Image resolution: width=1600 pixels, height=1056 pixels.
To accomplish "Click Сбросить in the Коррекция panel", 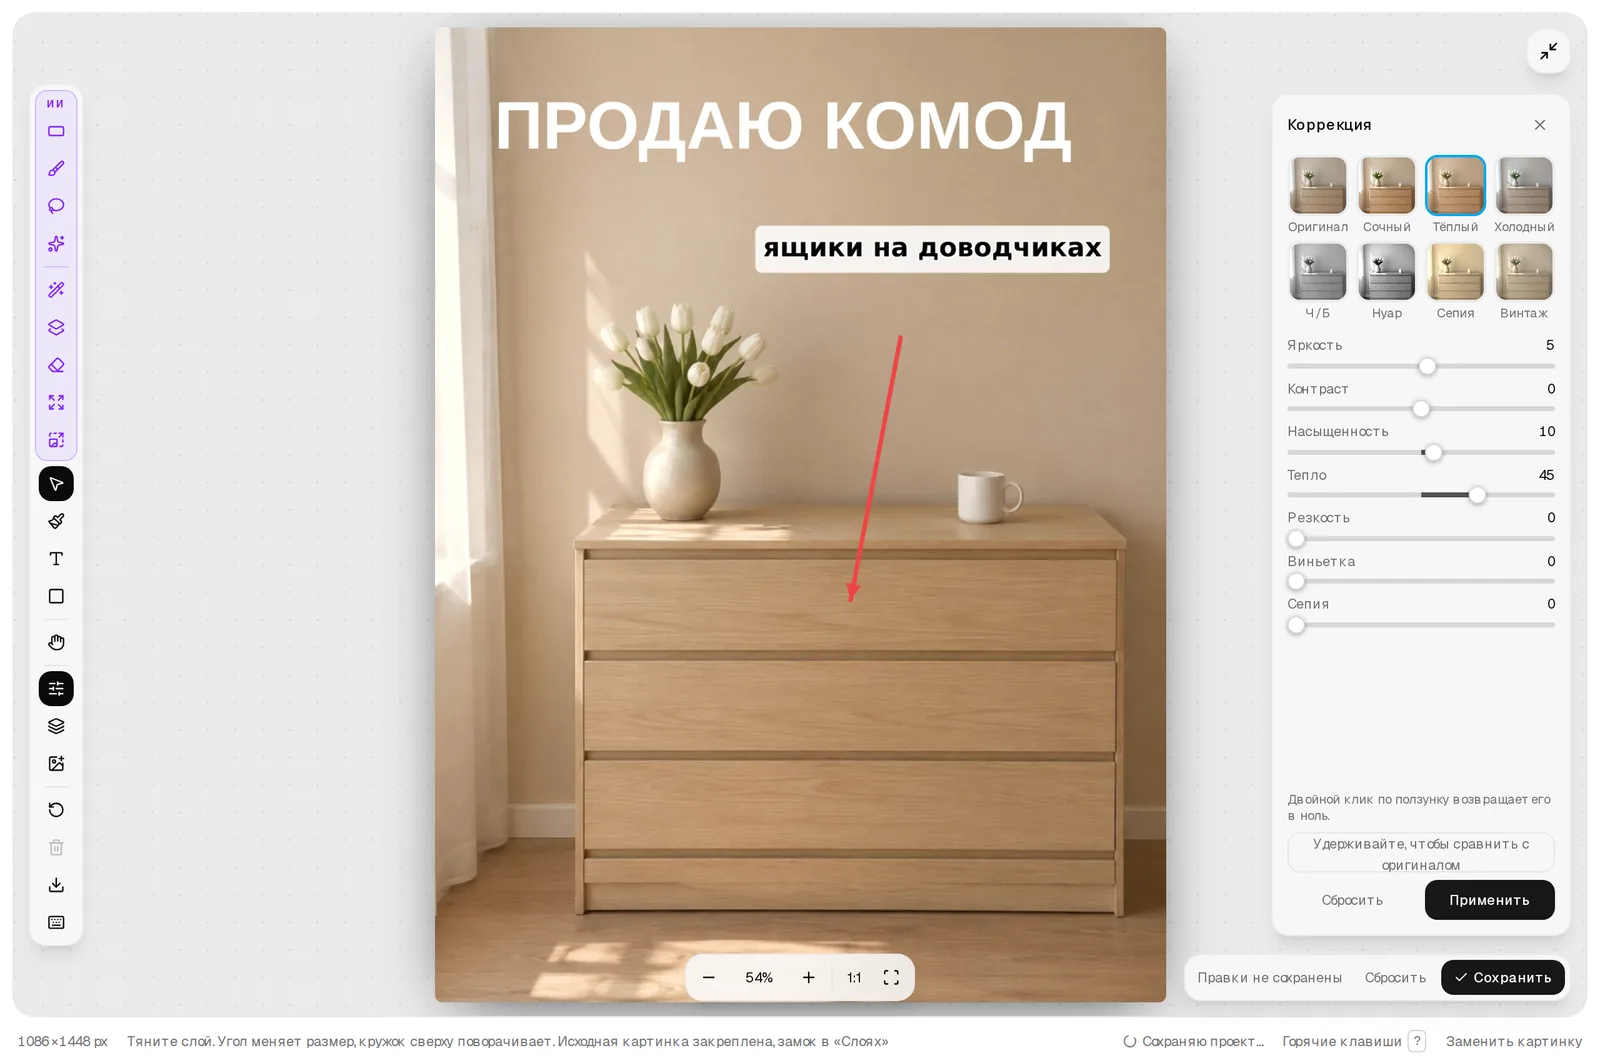I will pos(1352,900).
